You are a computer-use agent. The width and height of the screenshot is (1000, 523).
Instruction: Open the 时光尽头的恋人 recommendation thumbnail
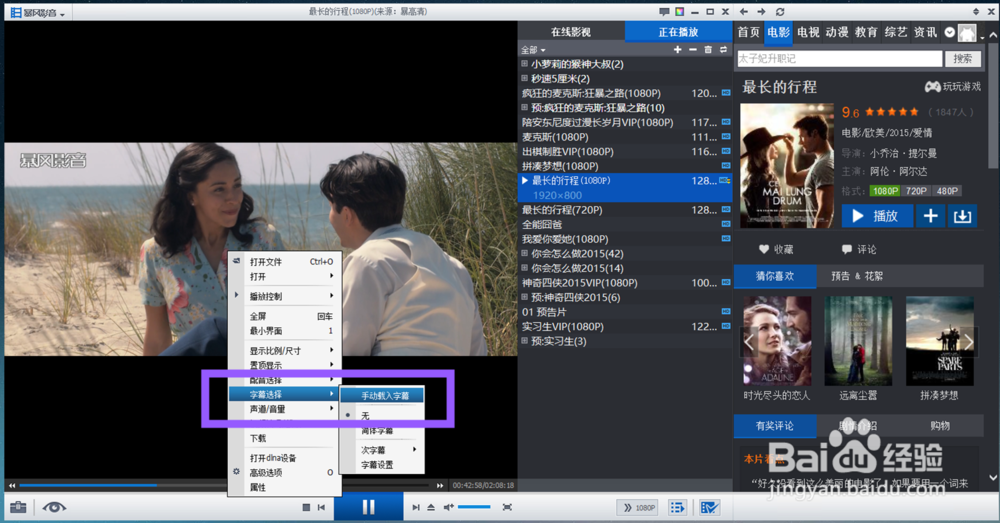pyautogui.click(x=777, y=341)
